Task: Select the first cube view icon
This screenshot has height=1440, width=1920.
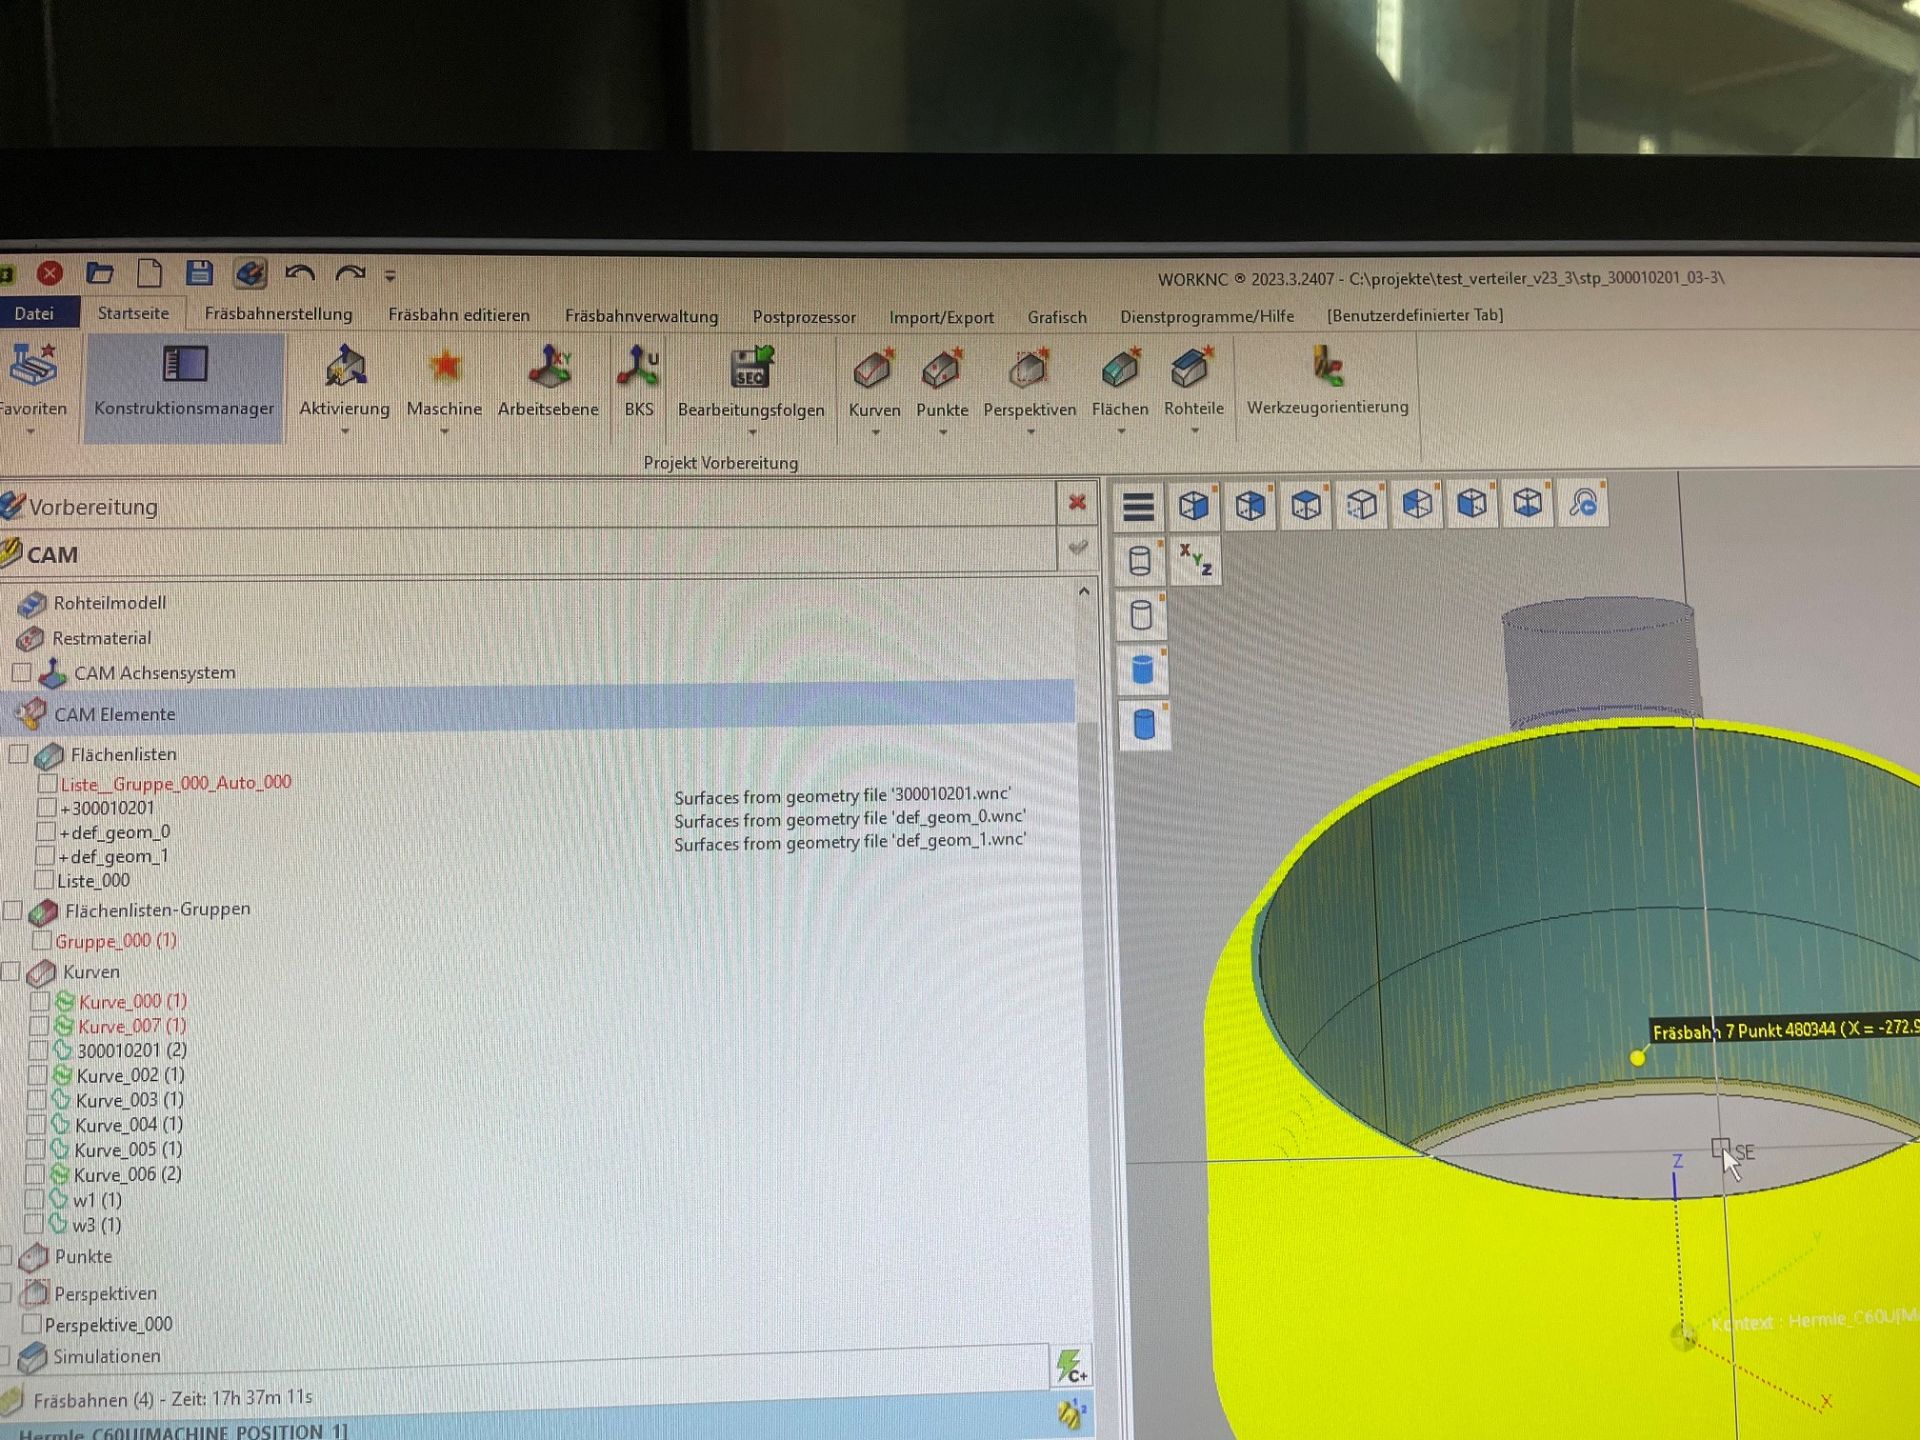Action: pos(1193,505)
